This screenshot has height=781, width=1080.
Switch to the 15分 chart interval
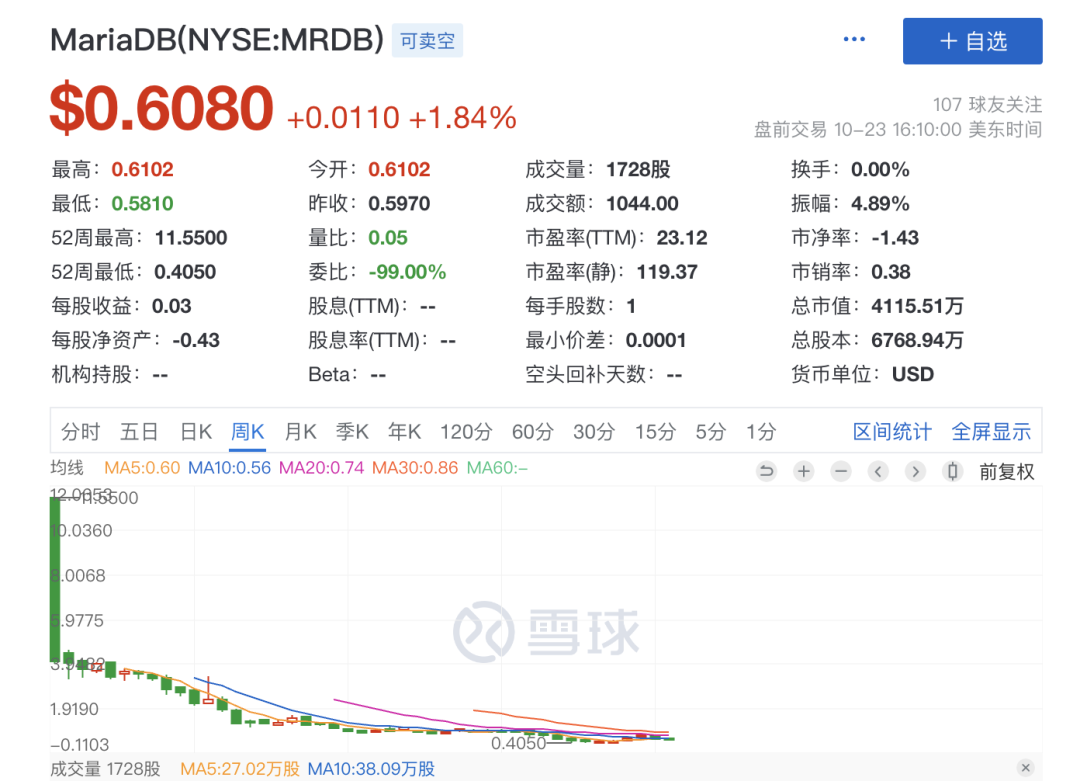[655, 432]
